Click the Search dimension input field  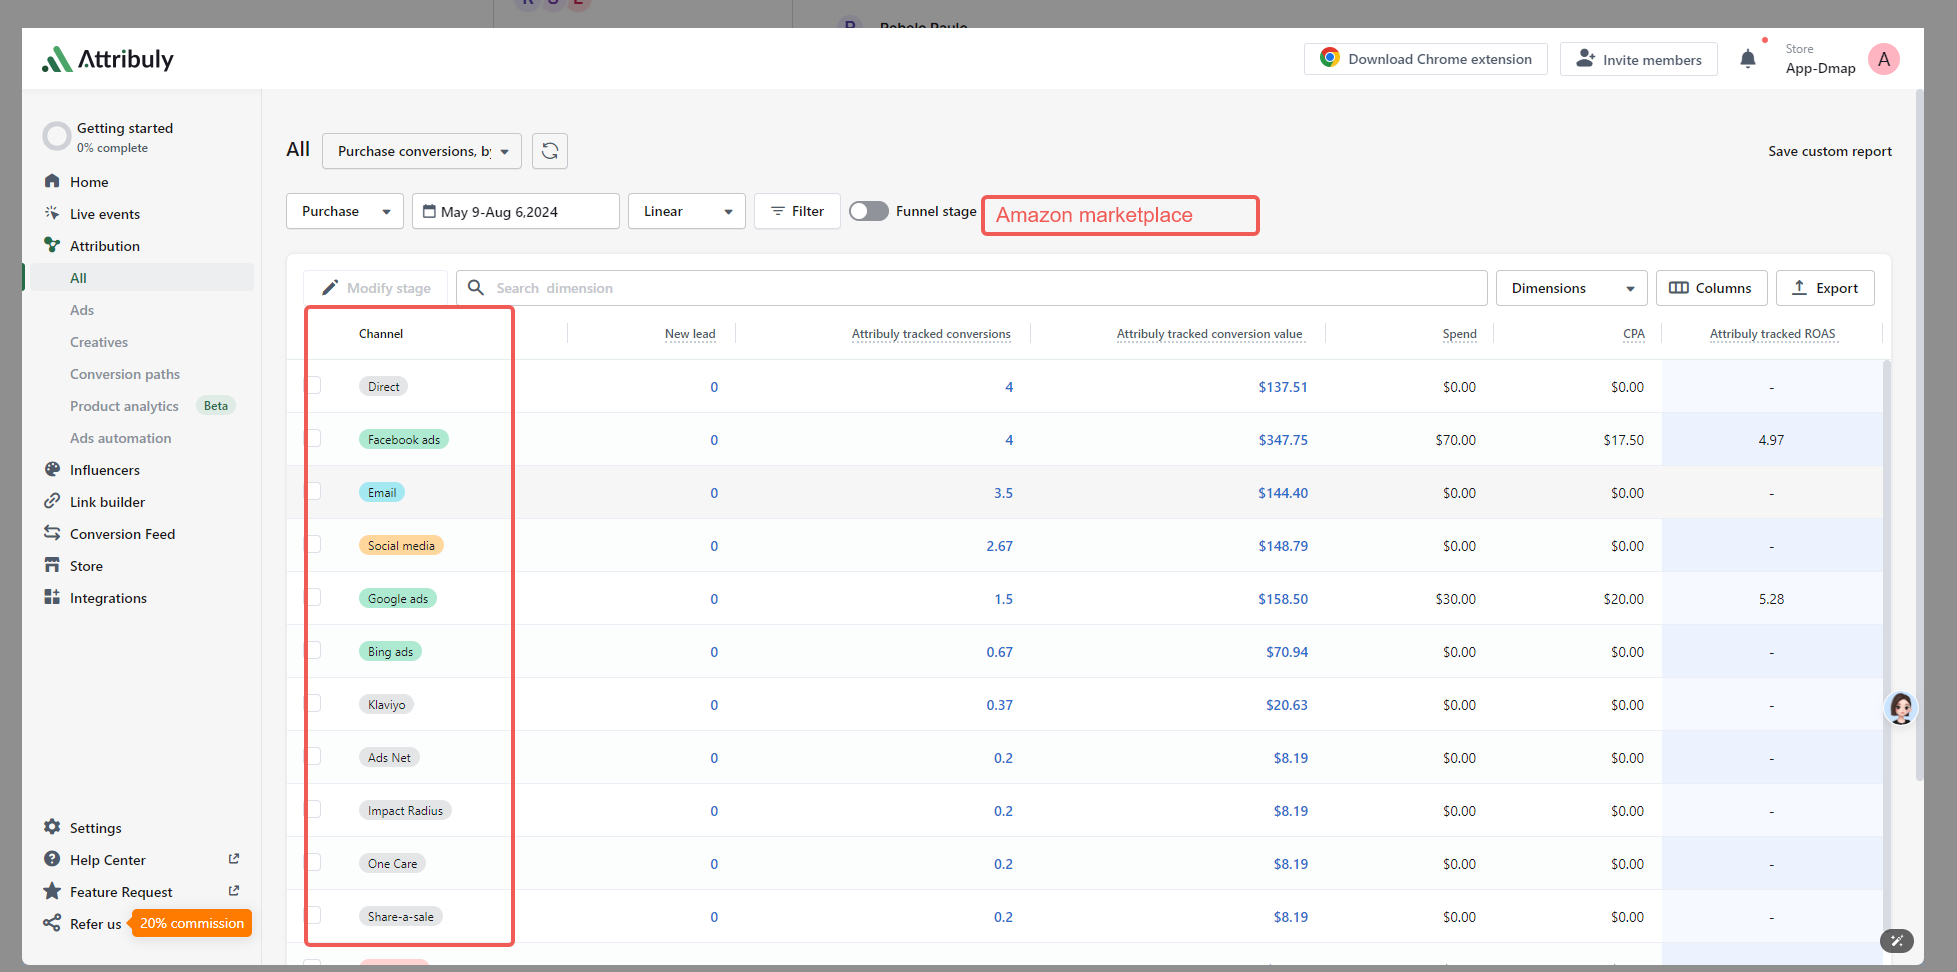[x=972, y=288]
